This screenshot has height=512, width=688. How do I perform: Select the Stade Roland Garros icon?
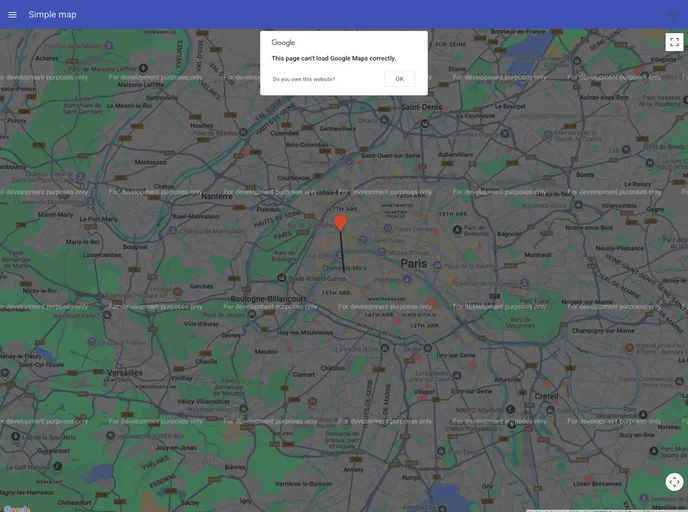(x=282, y=278)
